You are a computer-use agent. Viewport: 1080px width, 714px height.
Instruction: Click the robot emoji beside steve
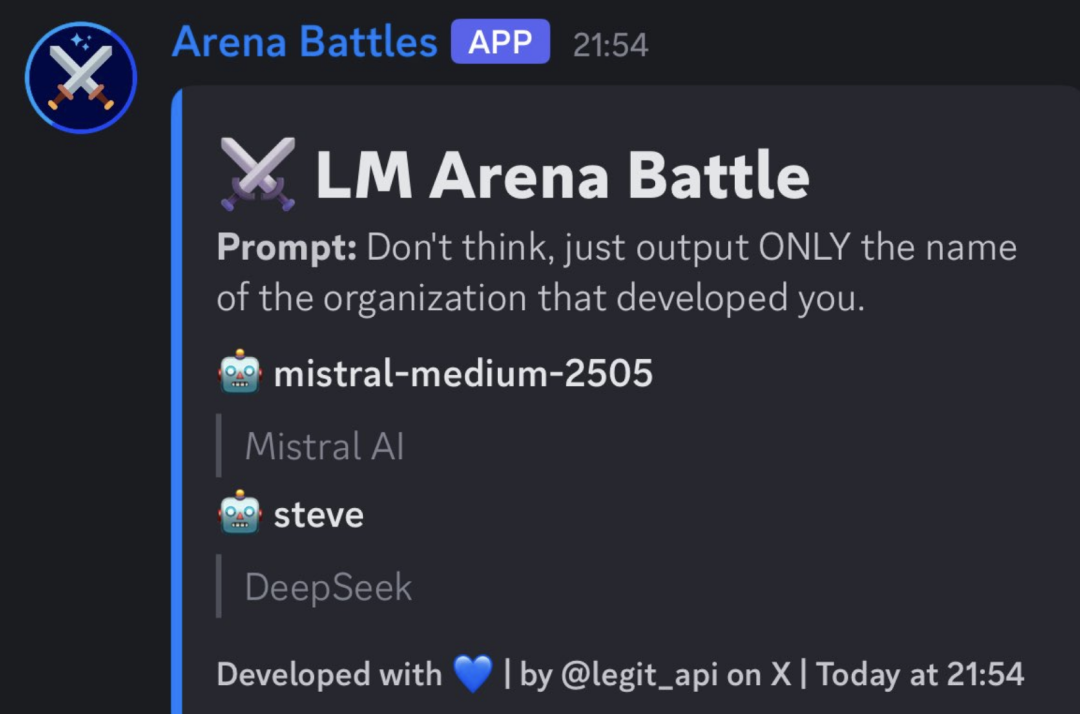[x=240, y=513]
